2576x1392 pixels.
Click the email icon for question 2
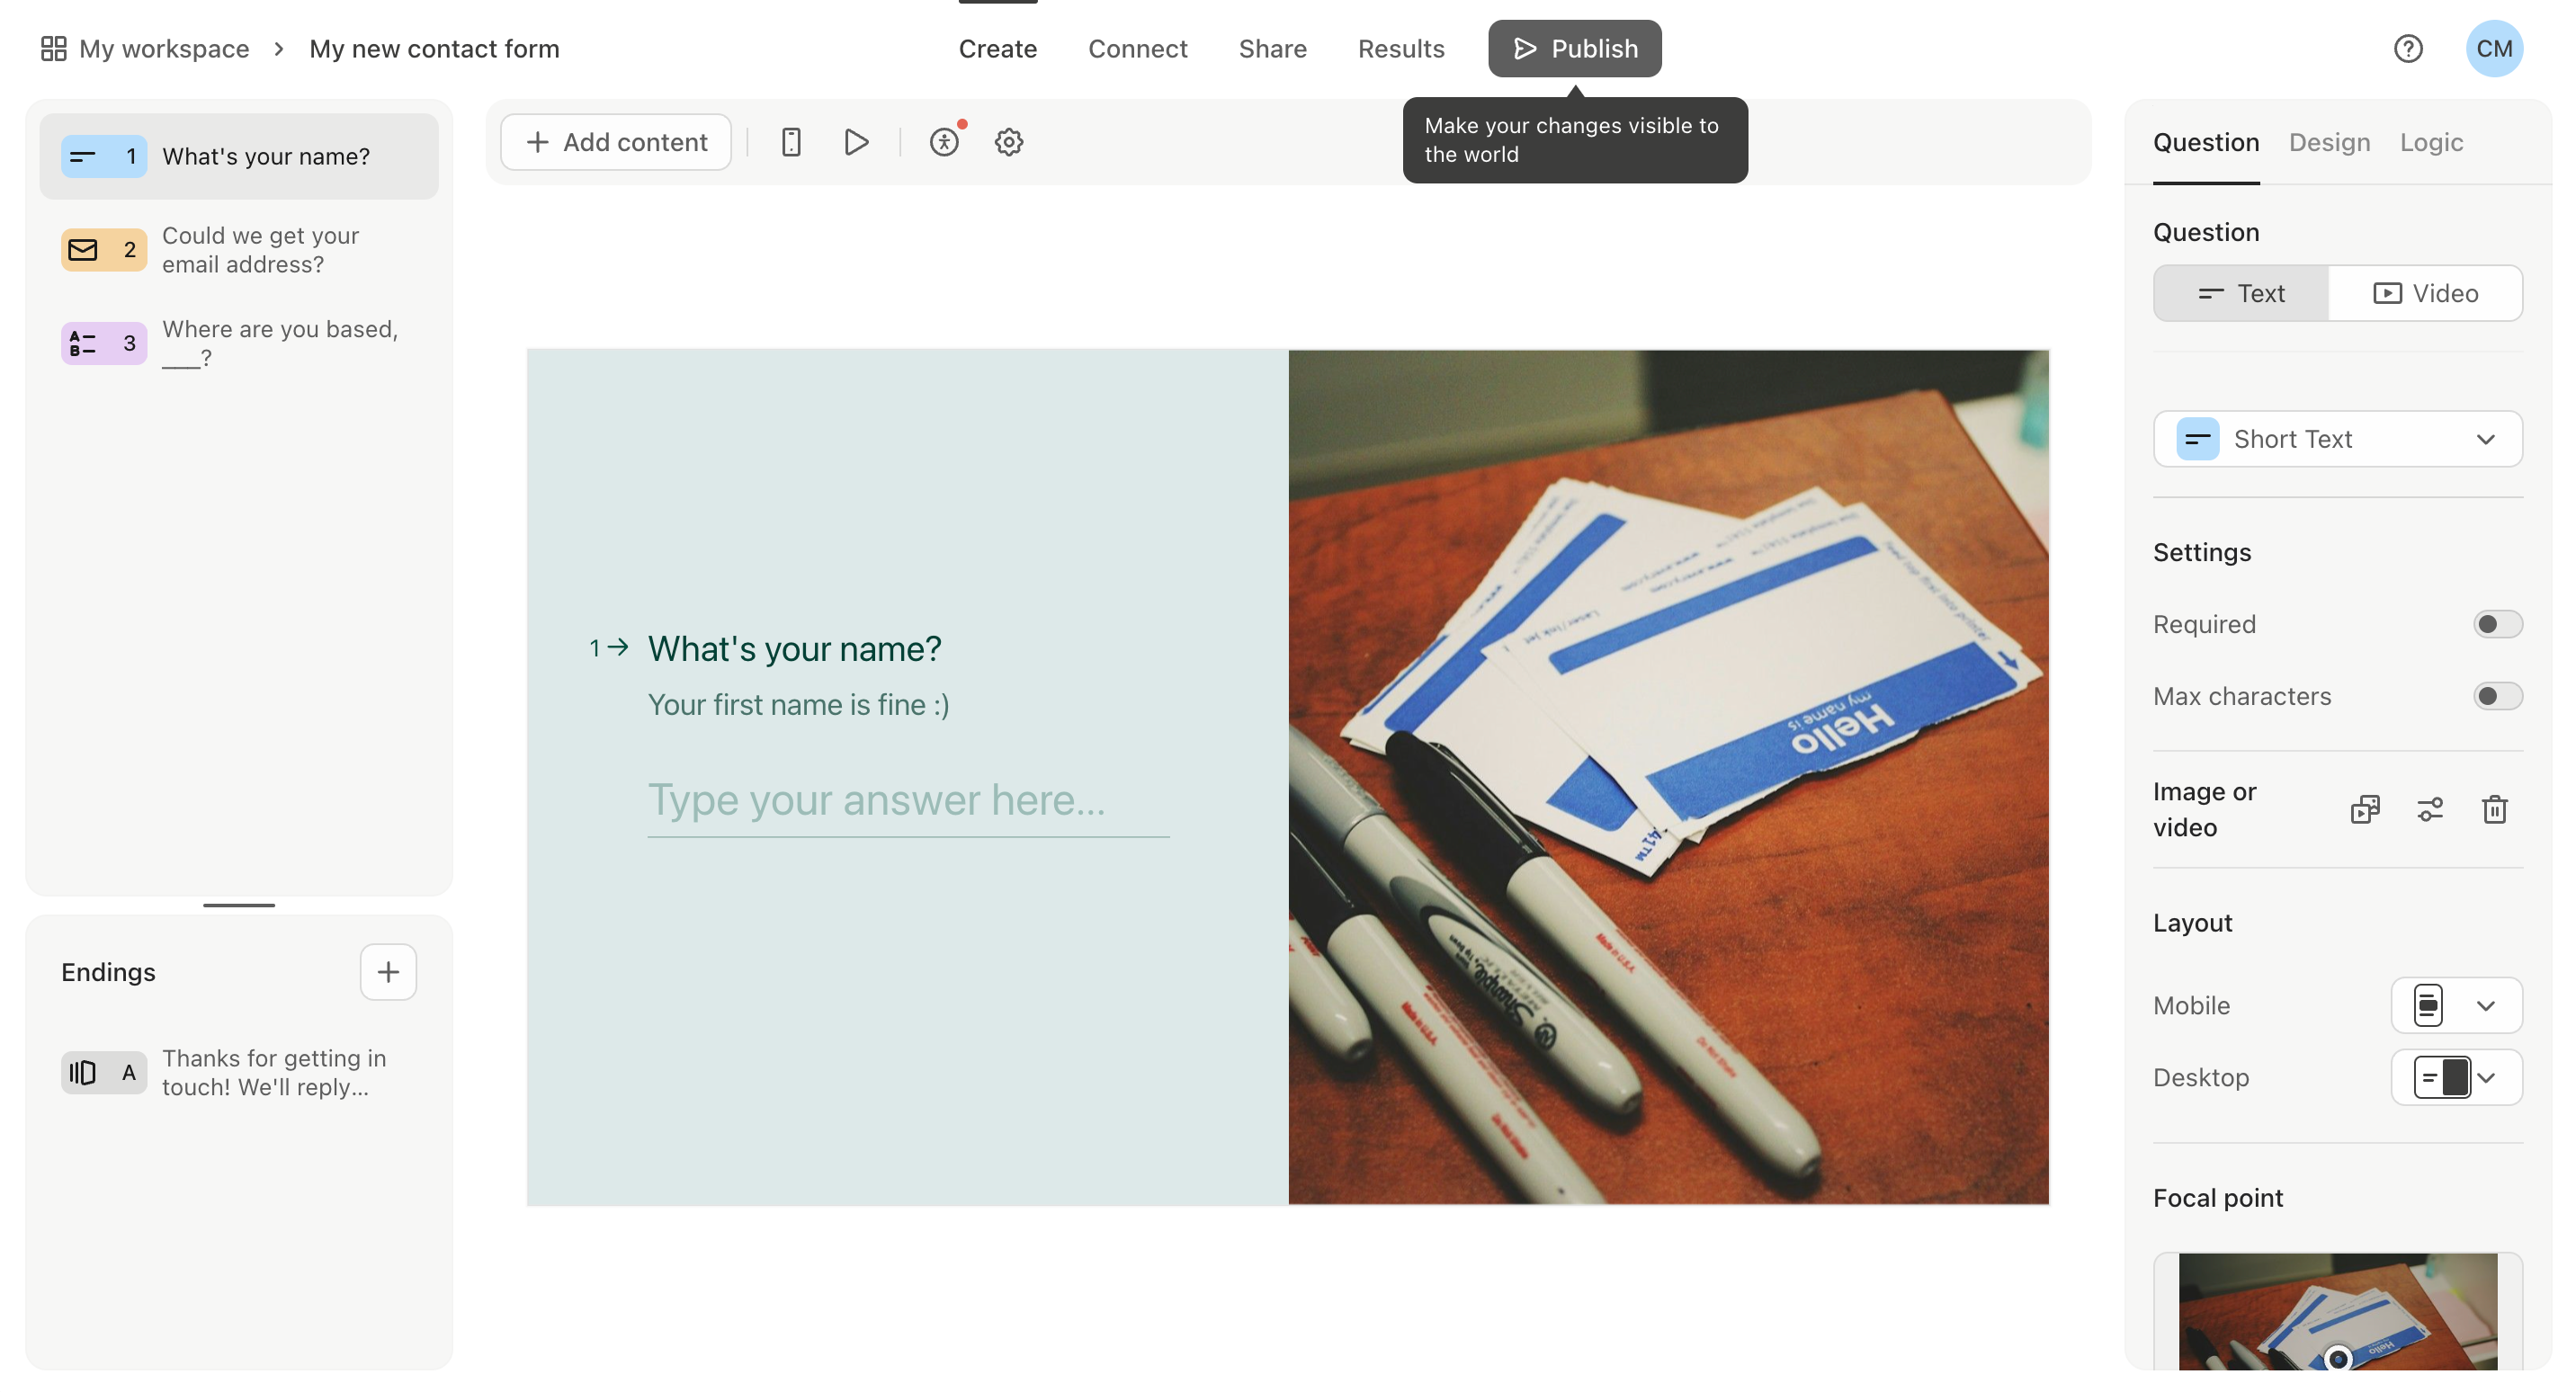104,250
